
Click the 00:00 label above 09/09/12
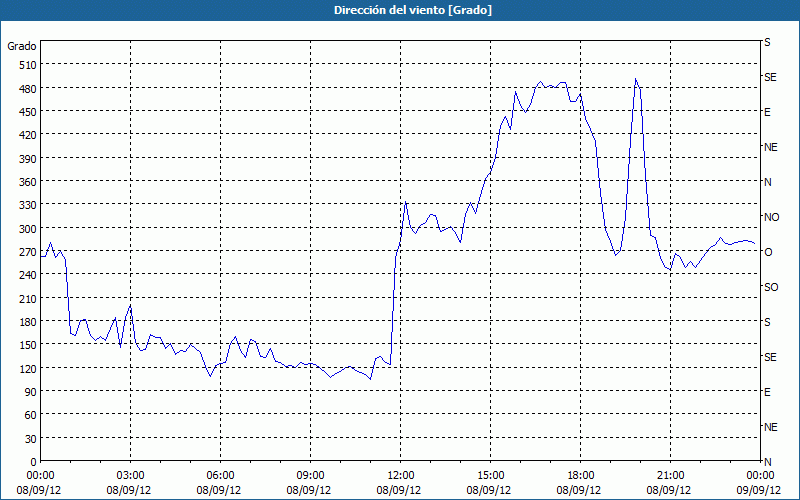click(x=760, y=476)
